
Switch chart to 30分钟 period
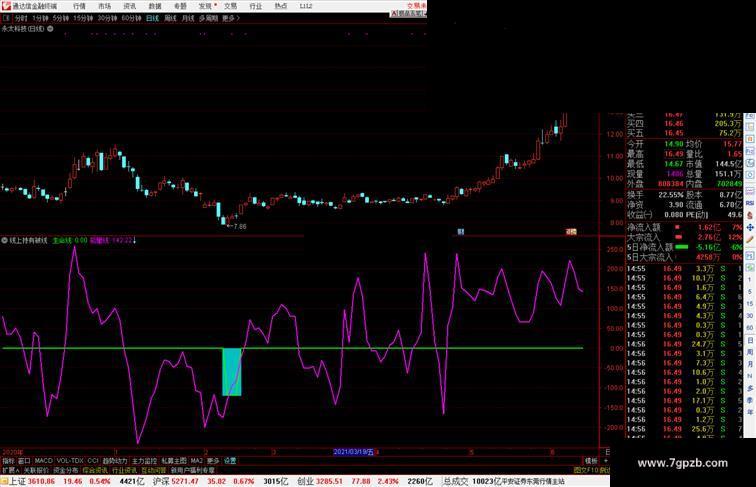point(107,18)
